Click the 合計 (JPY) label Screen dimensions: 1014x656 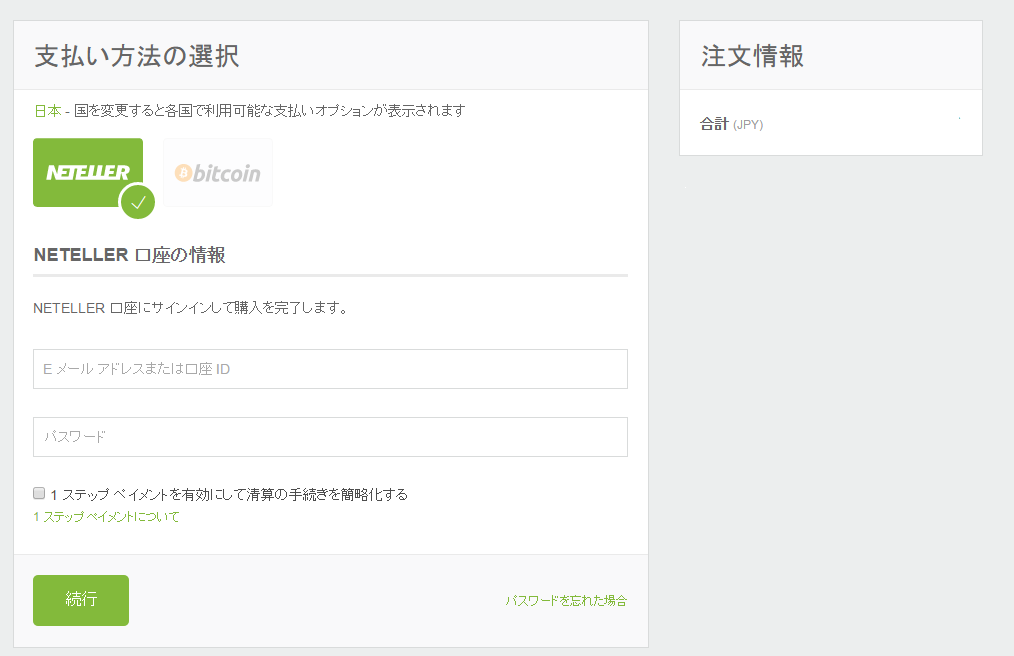click(731, 124)
